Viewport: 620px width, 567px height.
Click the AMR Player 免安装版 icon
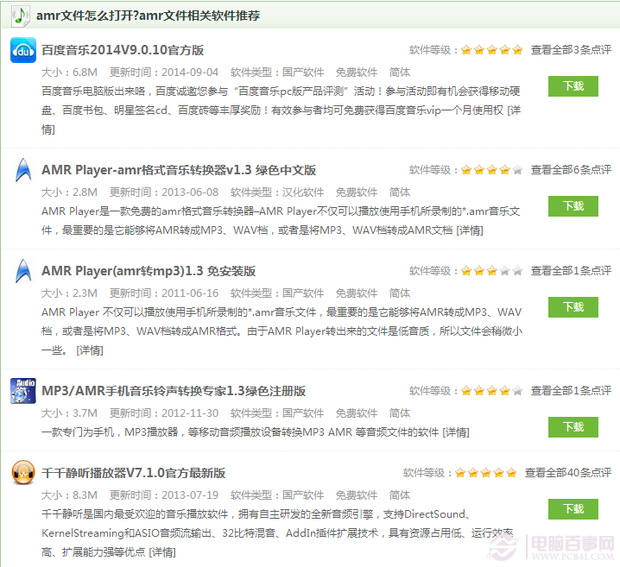pyautogui.click(x=23, y=271)
